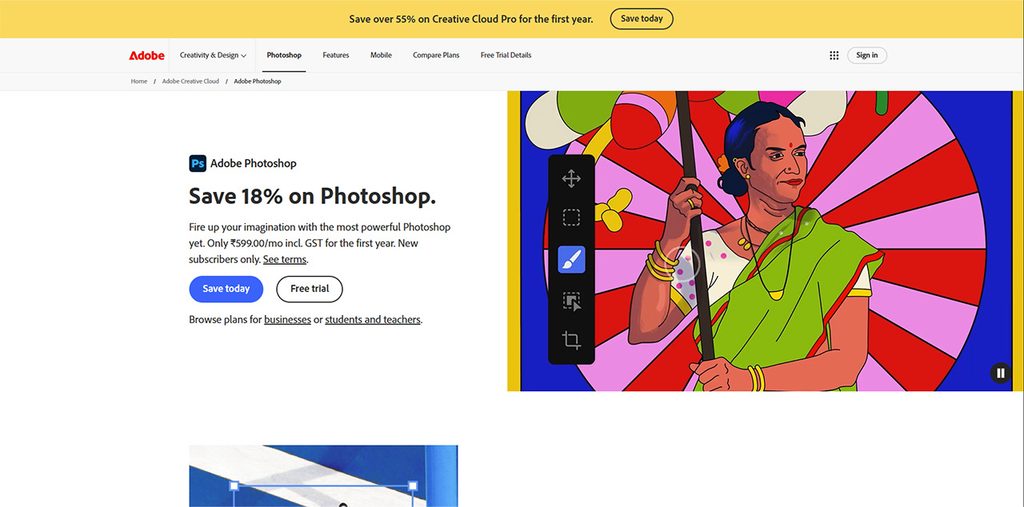The image size is (1024, 507).
Task: Select the rectangular Marquee tool icon
Action: tap(571, 218)
